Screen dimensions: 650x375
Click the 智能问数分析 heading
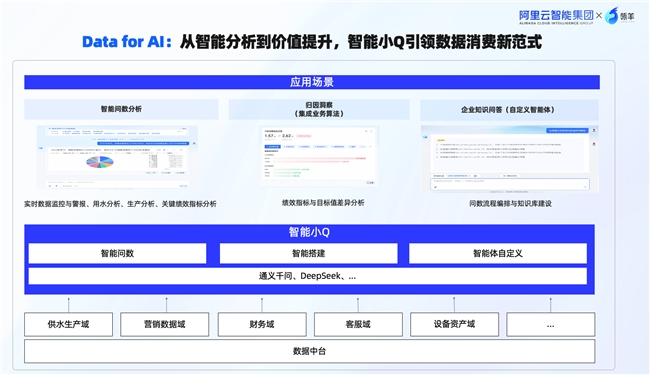(x=121, y=109)
